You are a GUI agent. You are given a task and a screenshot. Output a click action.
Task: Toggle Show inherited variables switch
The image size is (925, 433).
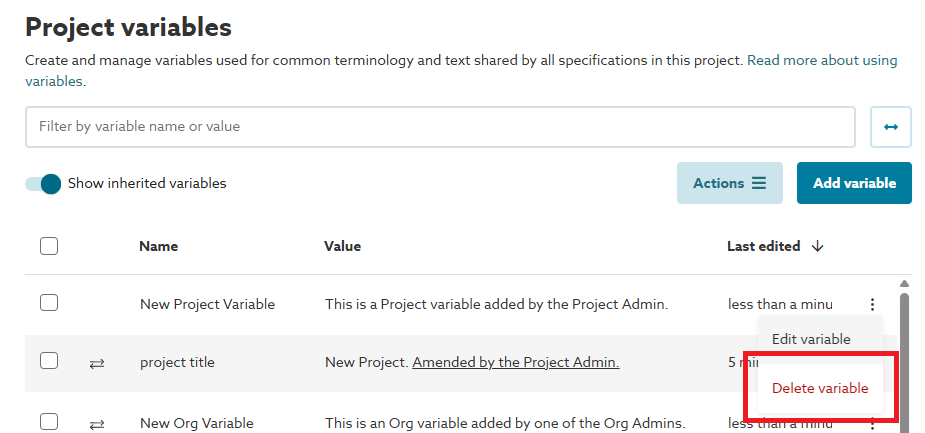pyautogui.click(x=44, y=184)
